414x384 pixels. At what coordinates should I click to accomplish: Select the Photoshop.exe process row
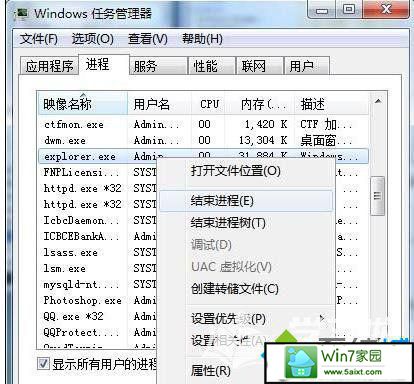coord(97,300)
